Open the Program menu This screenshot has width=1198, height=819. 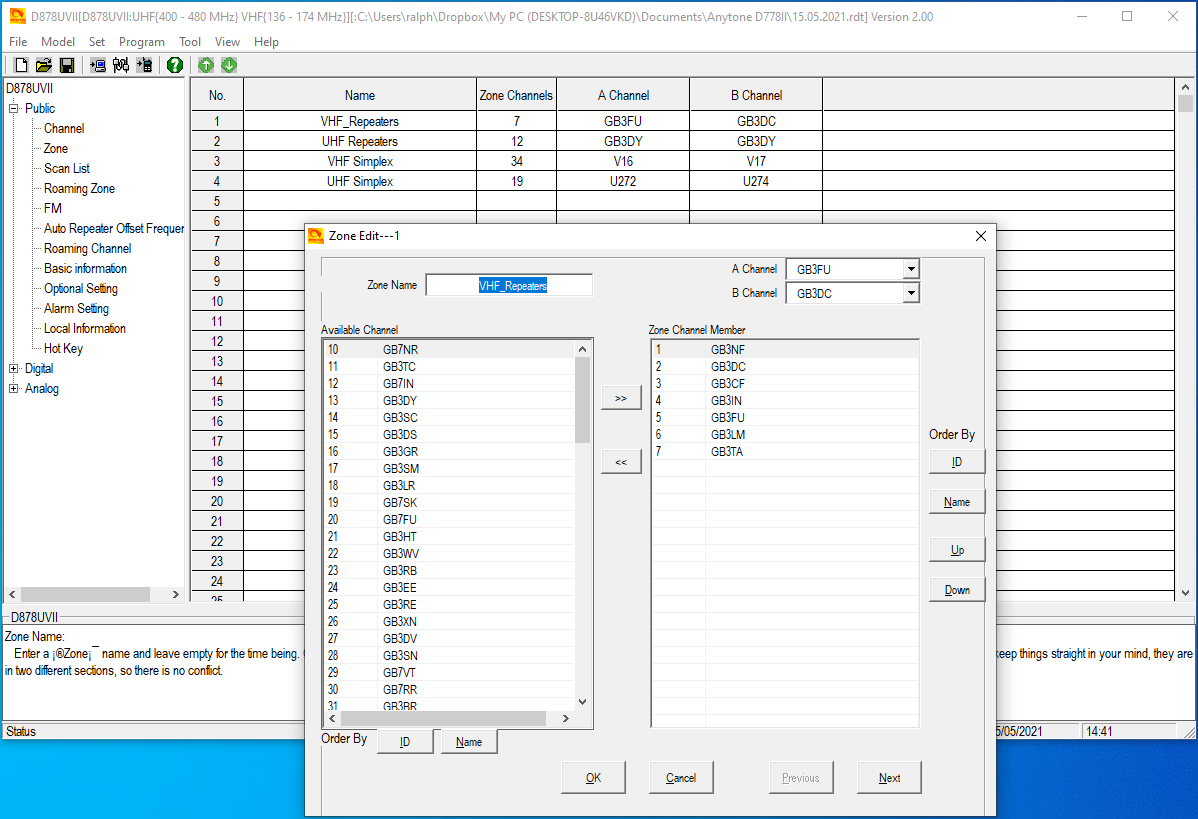(x=141, y=42)
